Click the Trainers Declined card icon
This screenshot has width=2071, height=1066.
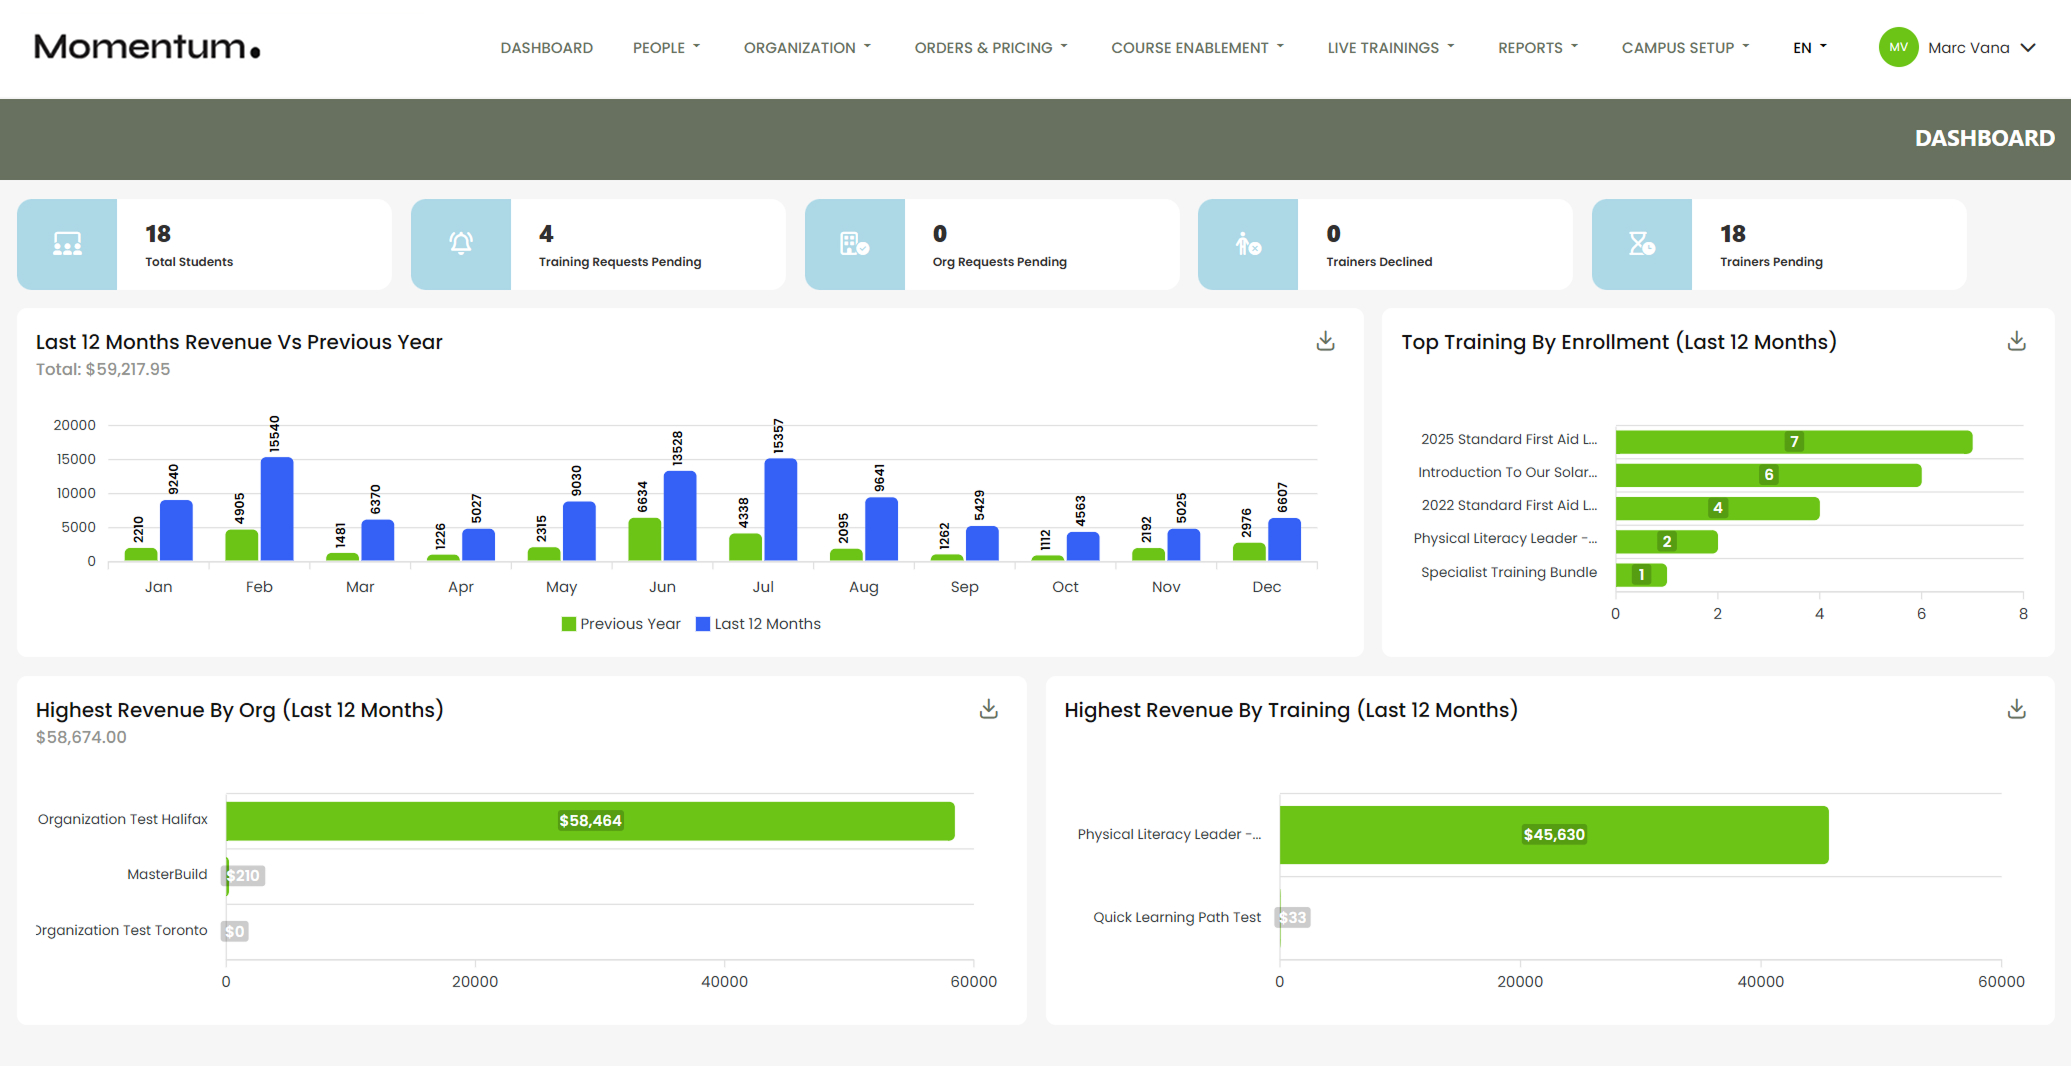click(1248, 244)
